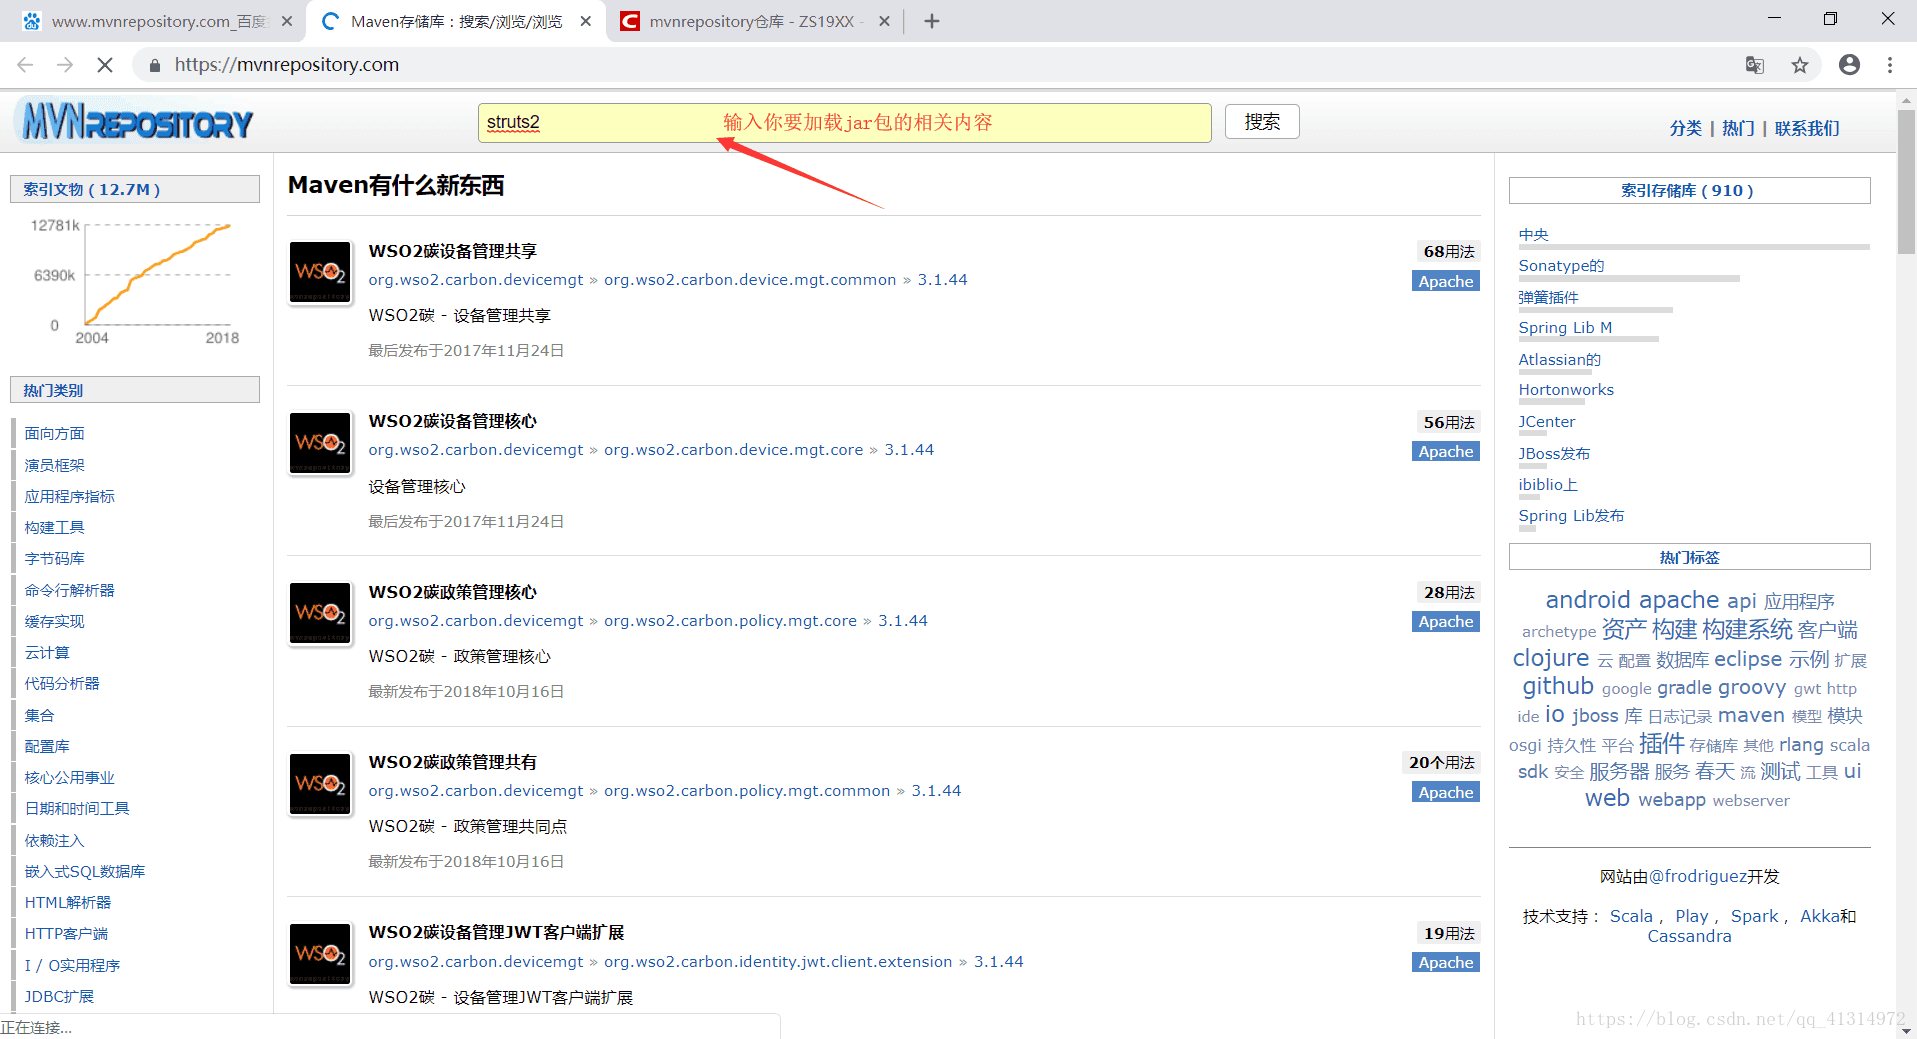Click the maven tag
Screen dimensions: 1917x1039
(1751, 715)
